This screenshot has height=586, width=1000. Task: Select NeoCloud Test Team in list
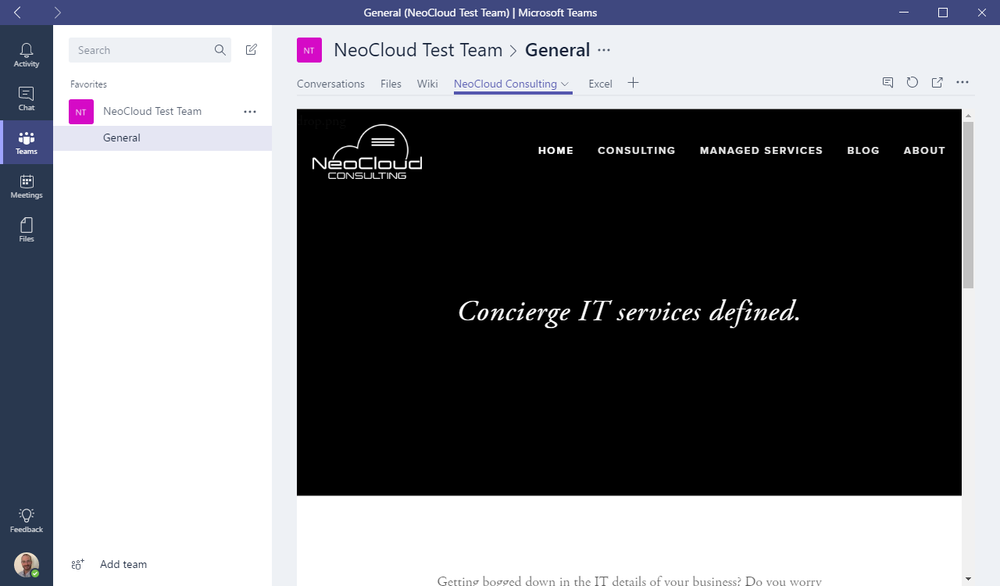tap(152, 112)
